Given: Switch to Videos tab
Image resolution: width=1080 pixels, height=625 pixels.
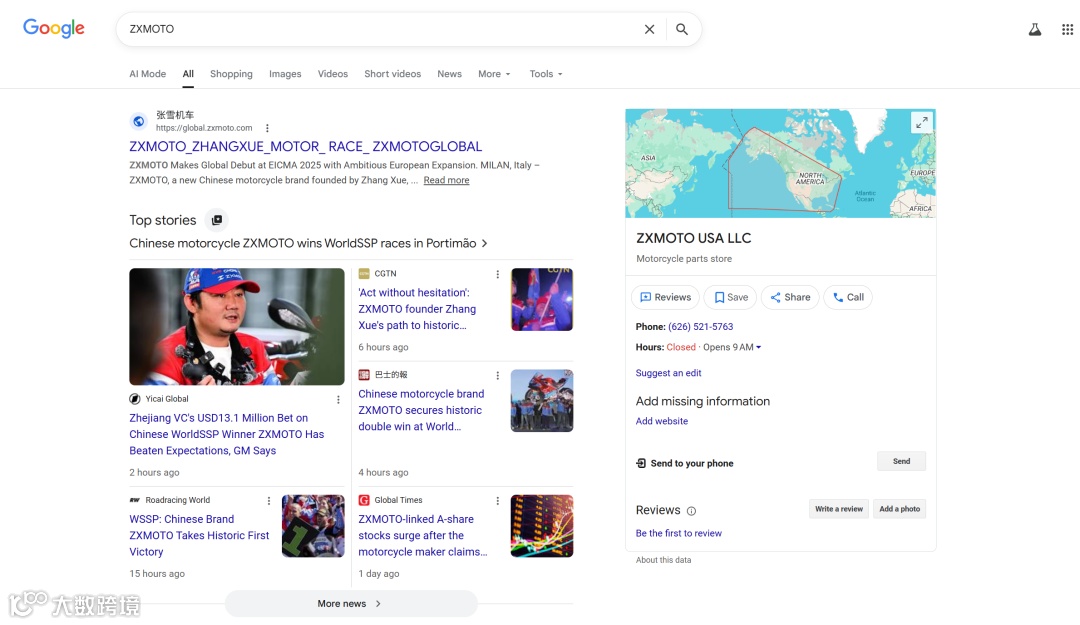Looking at the screenshot, I should 333,74.
